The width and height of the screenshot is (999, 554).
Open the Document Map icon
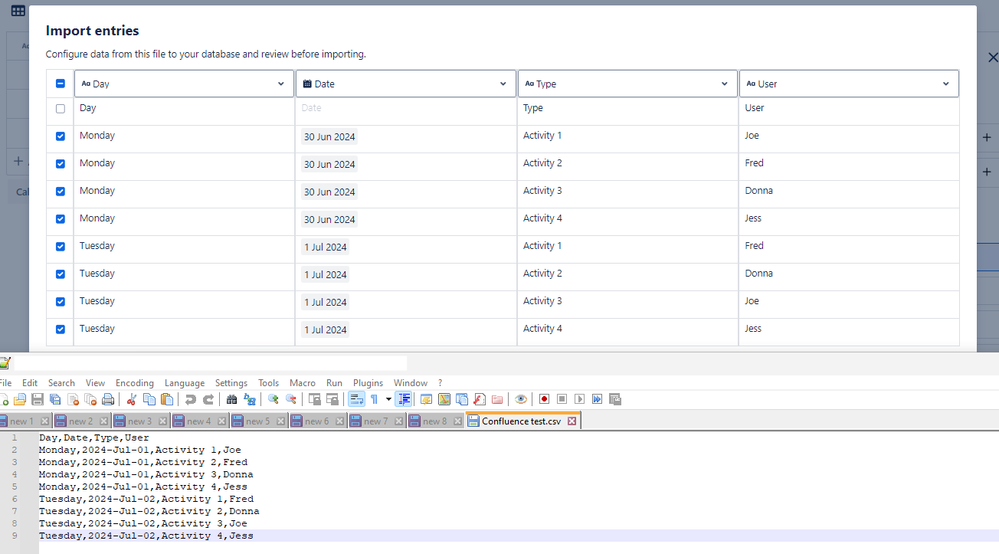[x=444, y=399]
